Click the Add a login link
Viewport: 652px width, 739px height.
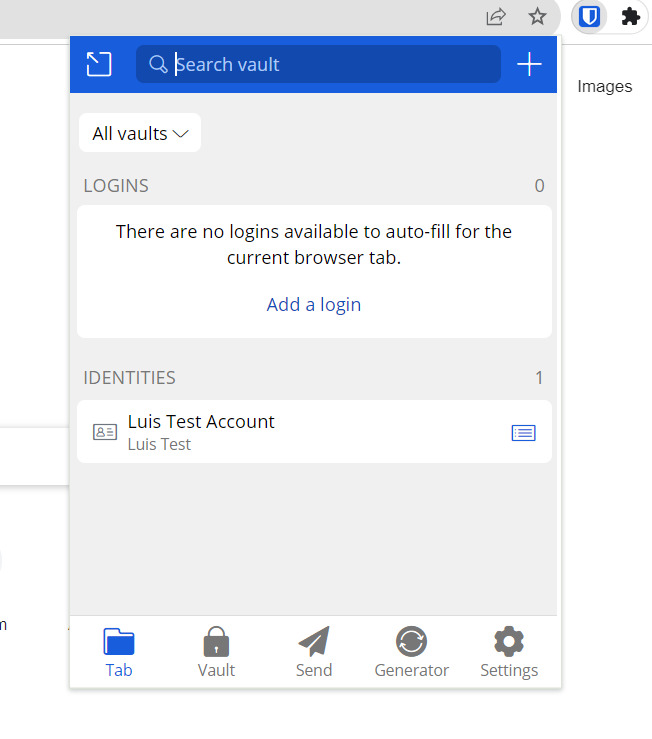(314, 304)
